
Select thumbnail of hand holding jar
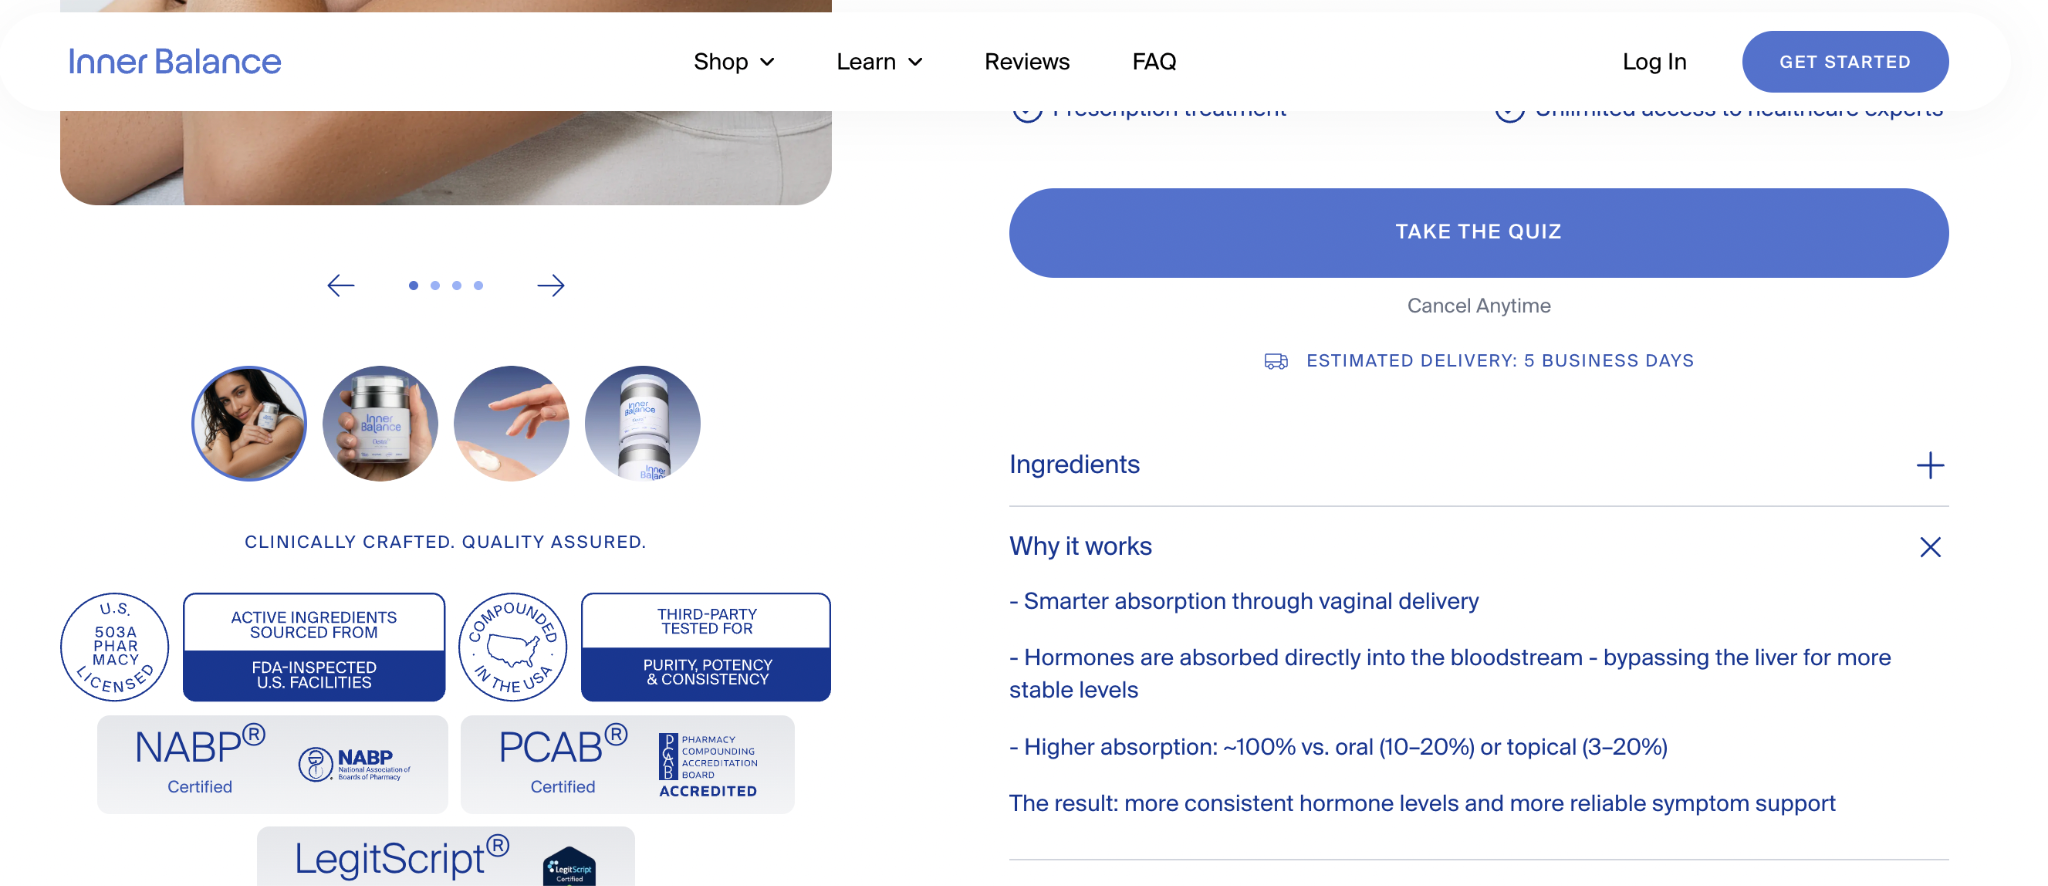click(x=380, y=424)
